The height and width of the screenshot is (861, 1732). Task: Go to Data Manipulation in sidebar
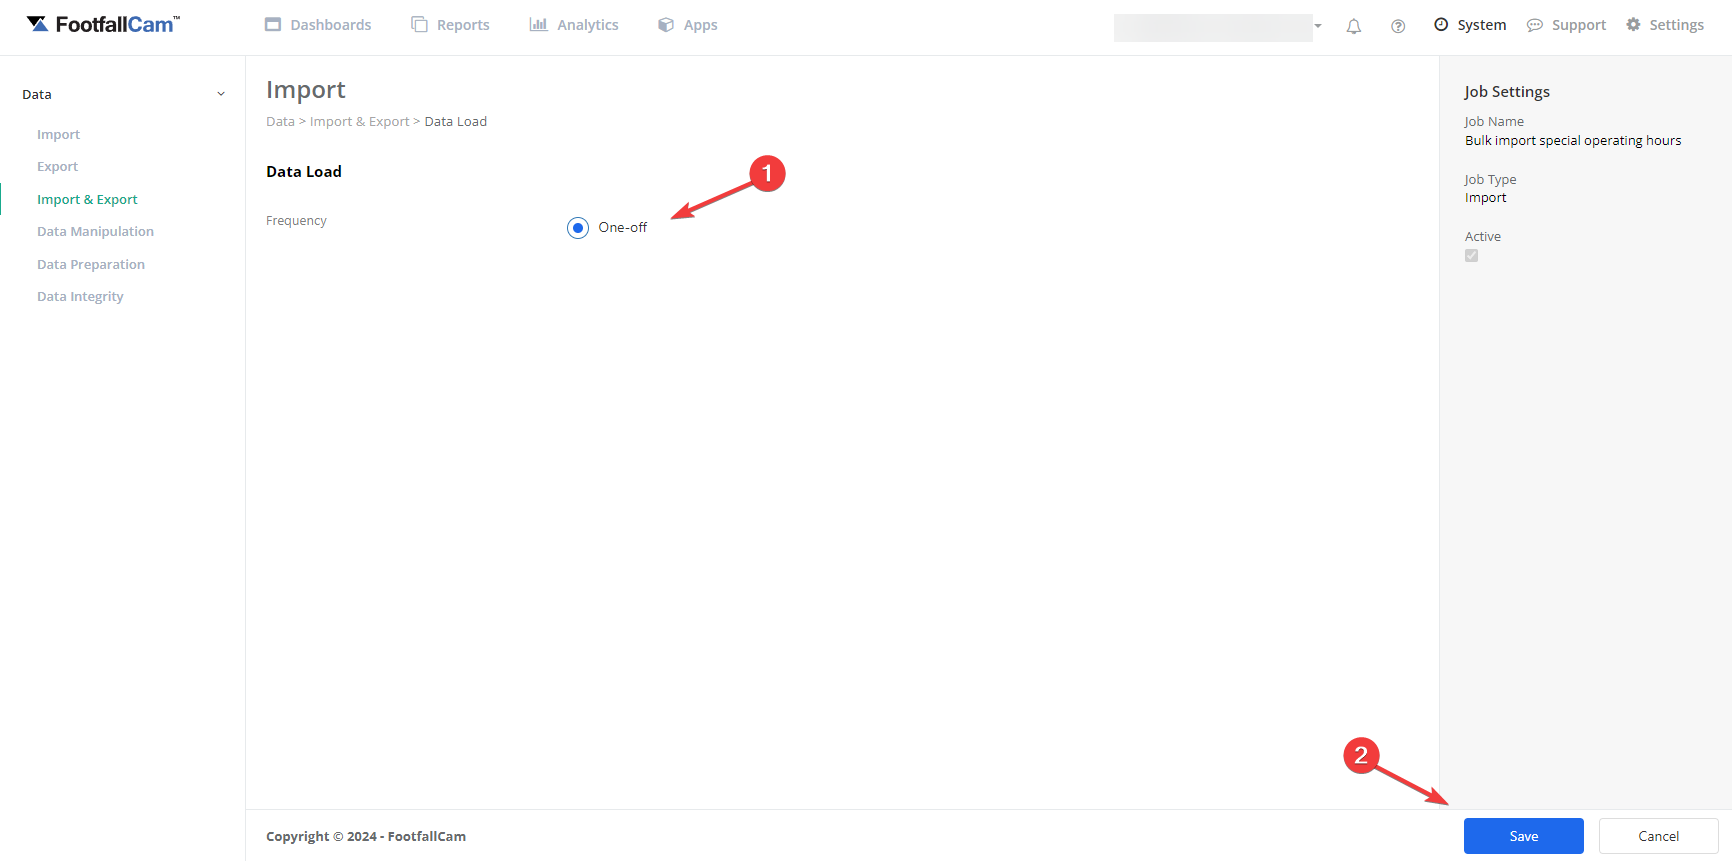[x=95, y=231]
